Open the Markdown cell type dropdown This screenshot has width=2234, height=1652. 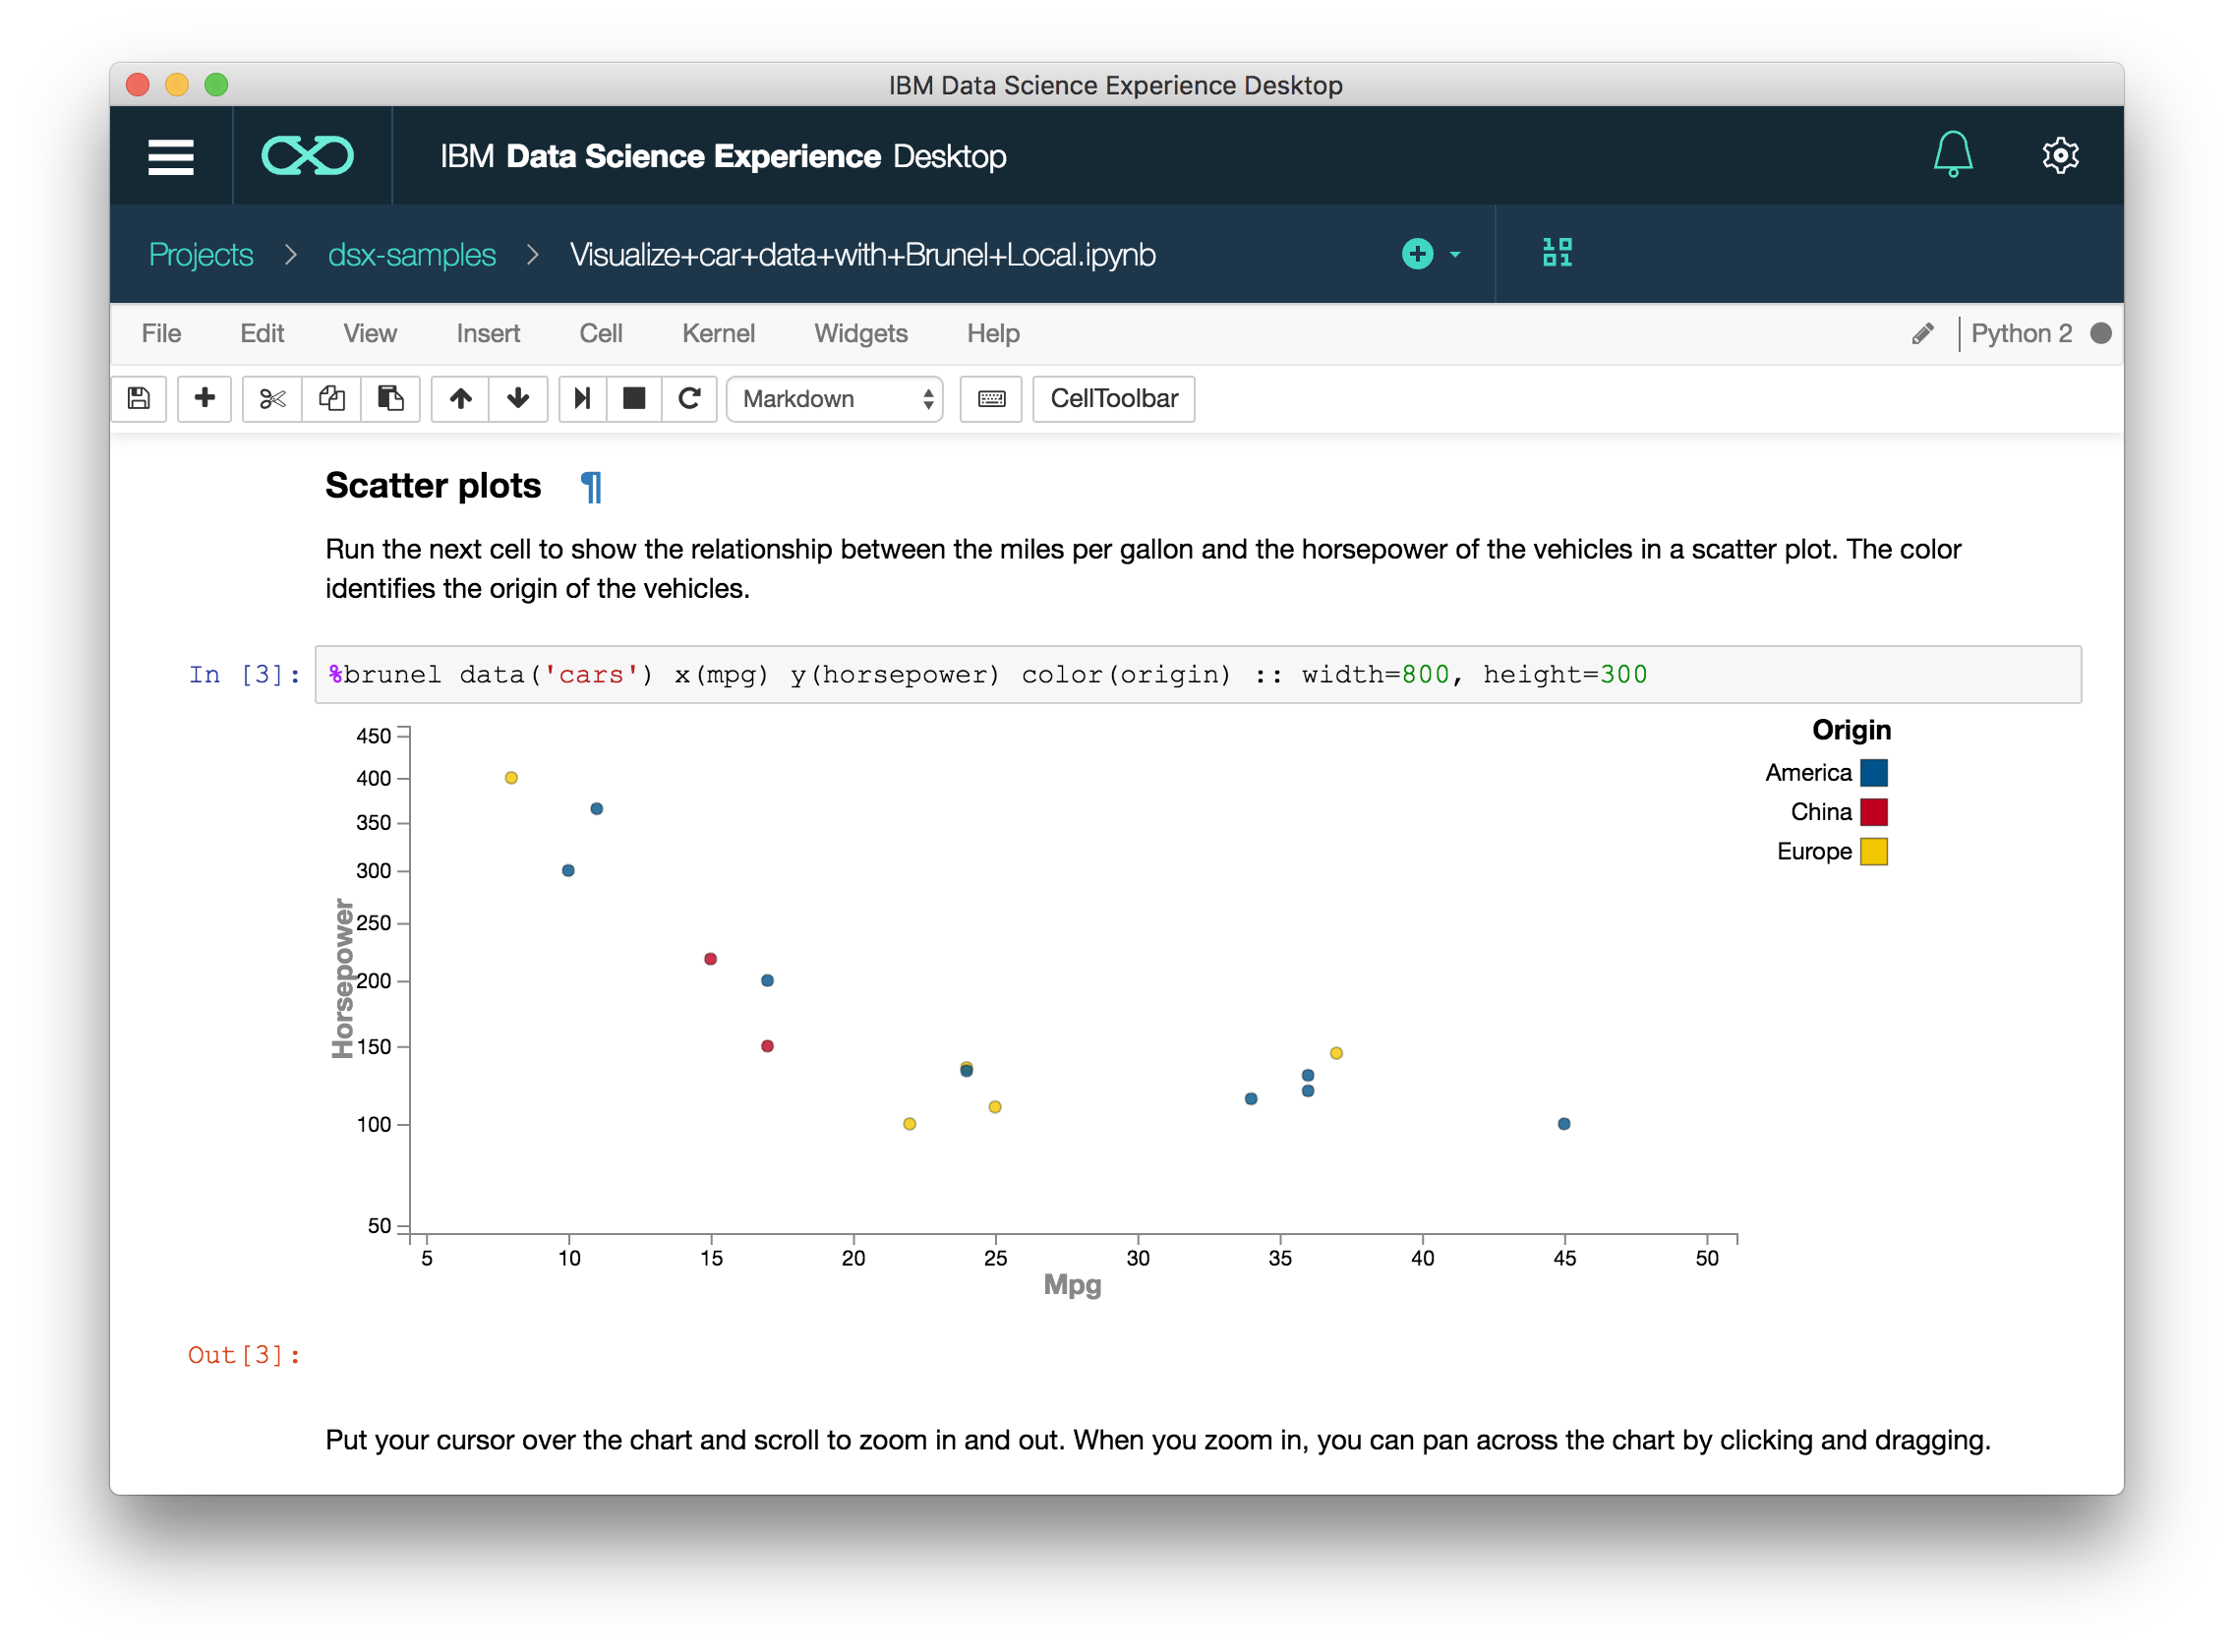(x=835, y=398)
